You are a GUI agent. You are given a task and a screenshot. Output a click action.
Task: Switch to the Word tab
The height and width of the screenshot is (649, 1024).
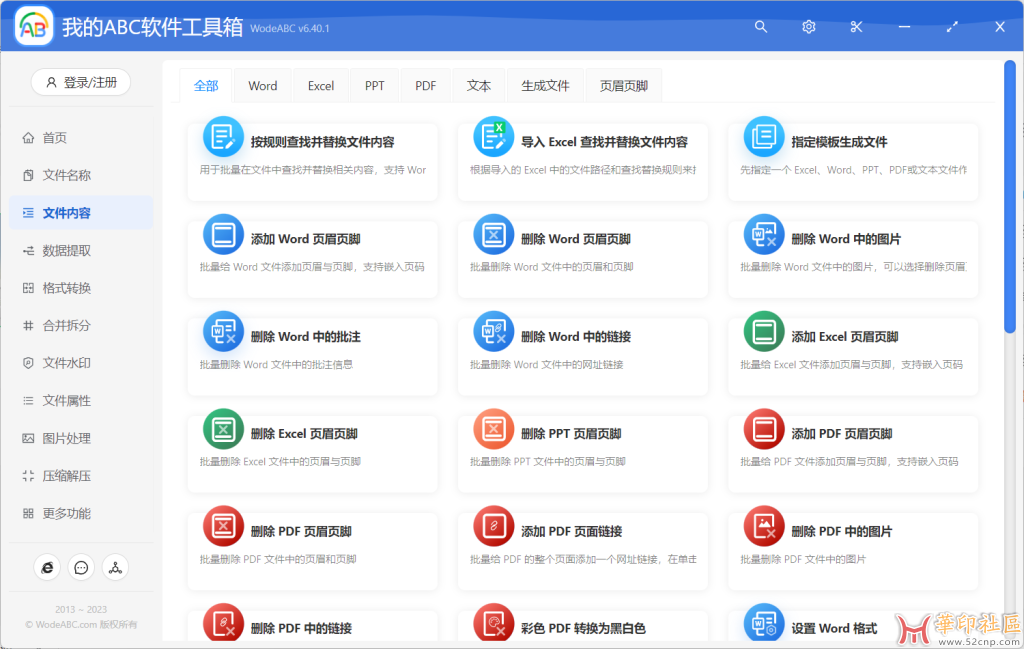tap(262, 85)
